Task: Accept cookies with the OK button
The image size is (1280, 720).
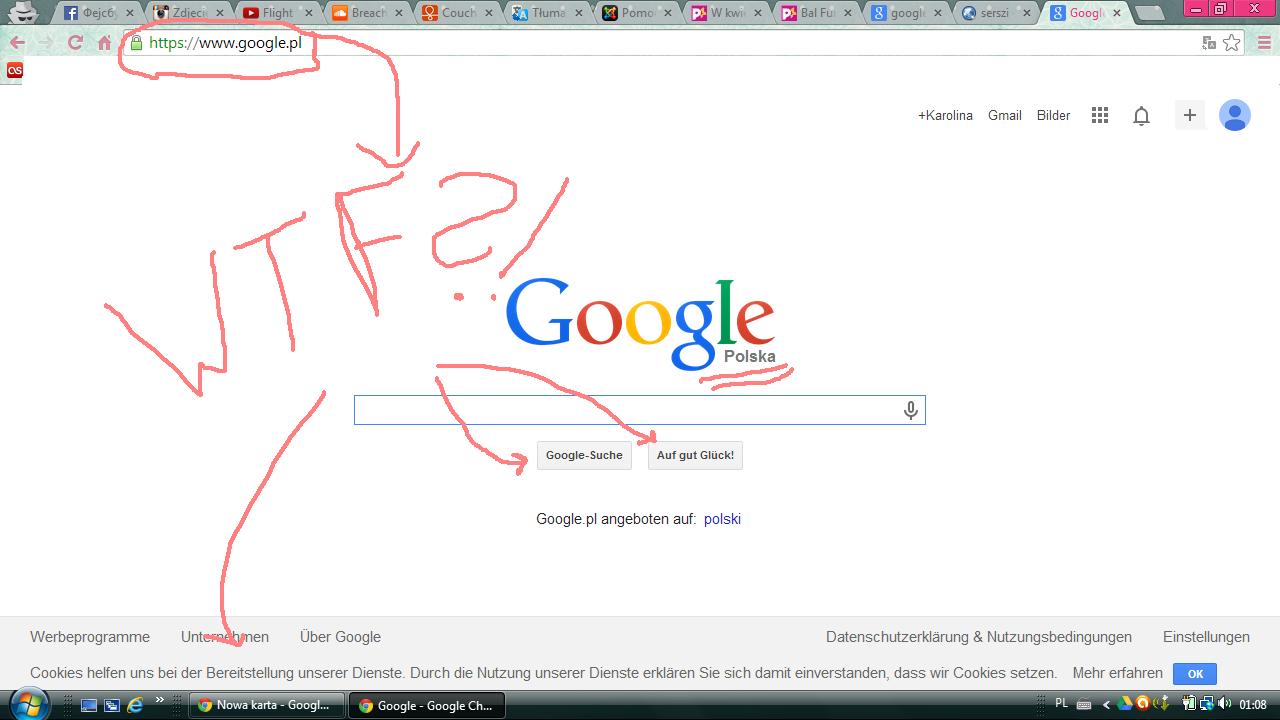Action: pos(1195,674)
